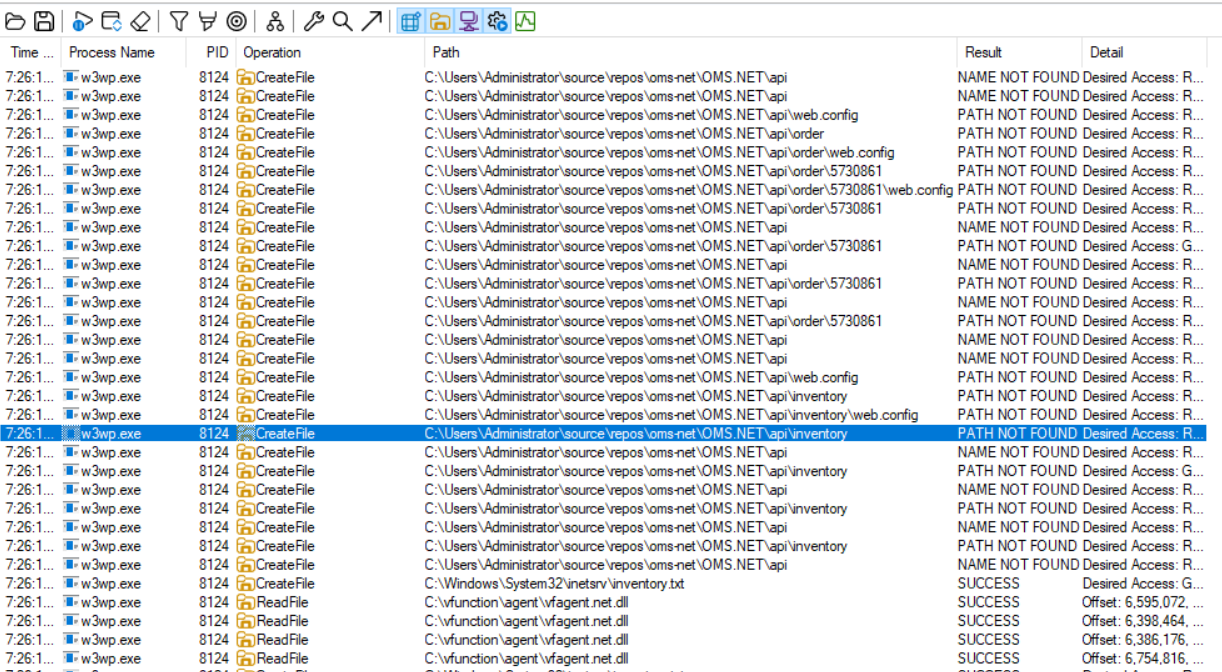The width and height of the screenshot is (1222, 672).
Task: Toggle Show File System Activity filter
Action: coord(439,21)
